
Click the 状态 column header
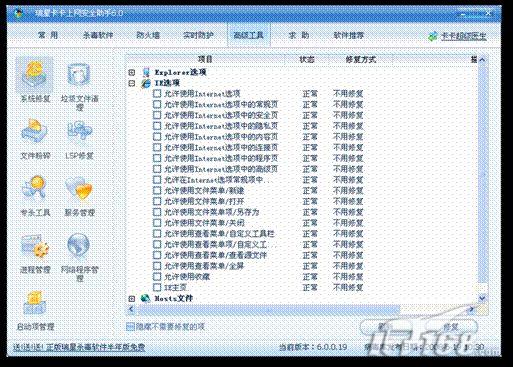tap(307, 60)
